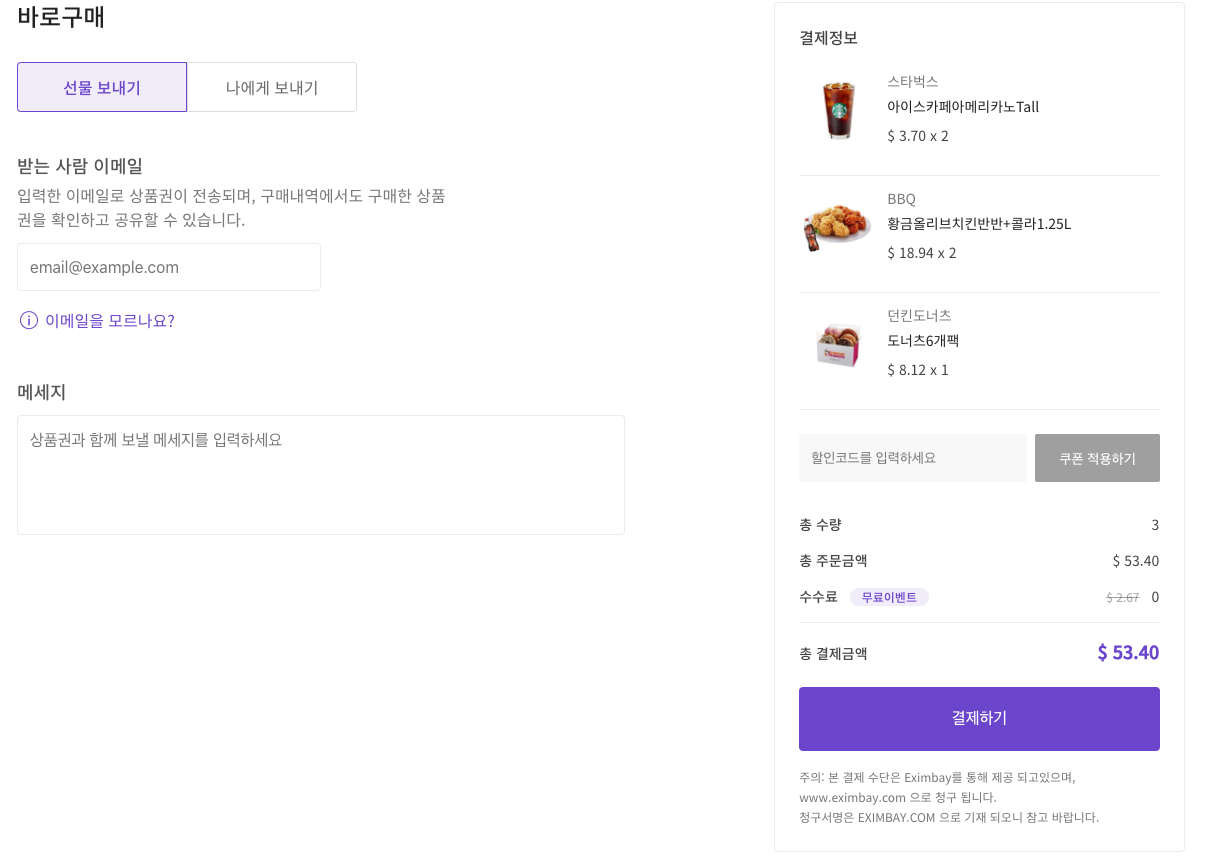Click the total payment amount $ 53.40 in purple
The image size is (1211, 860).
1128,653
